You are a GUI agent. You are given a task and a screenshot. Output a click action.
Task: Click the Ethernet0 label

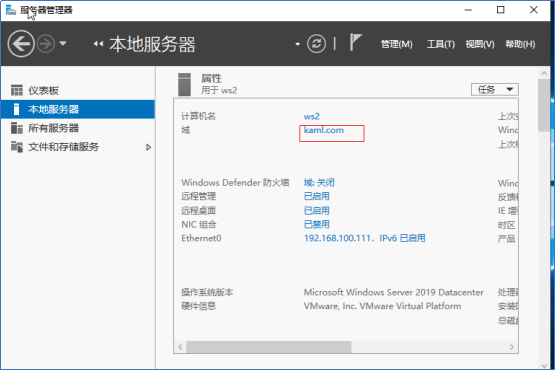coord(201,238)
